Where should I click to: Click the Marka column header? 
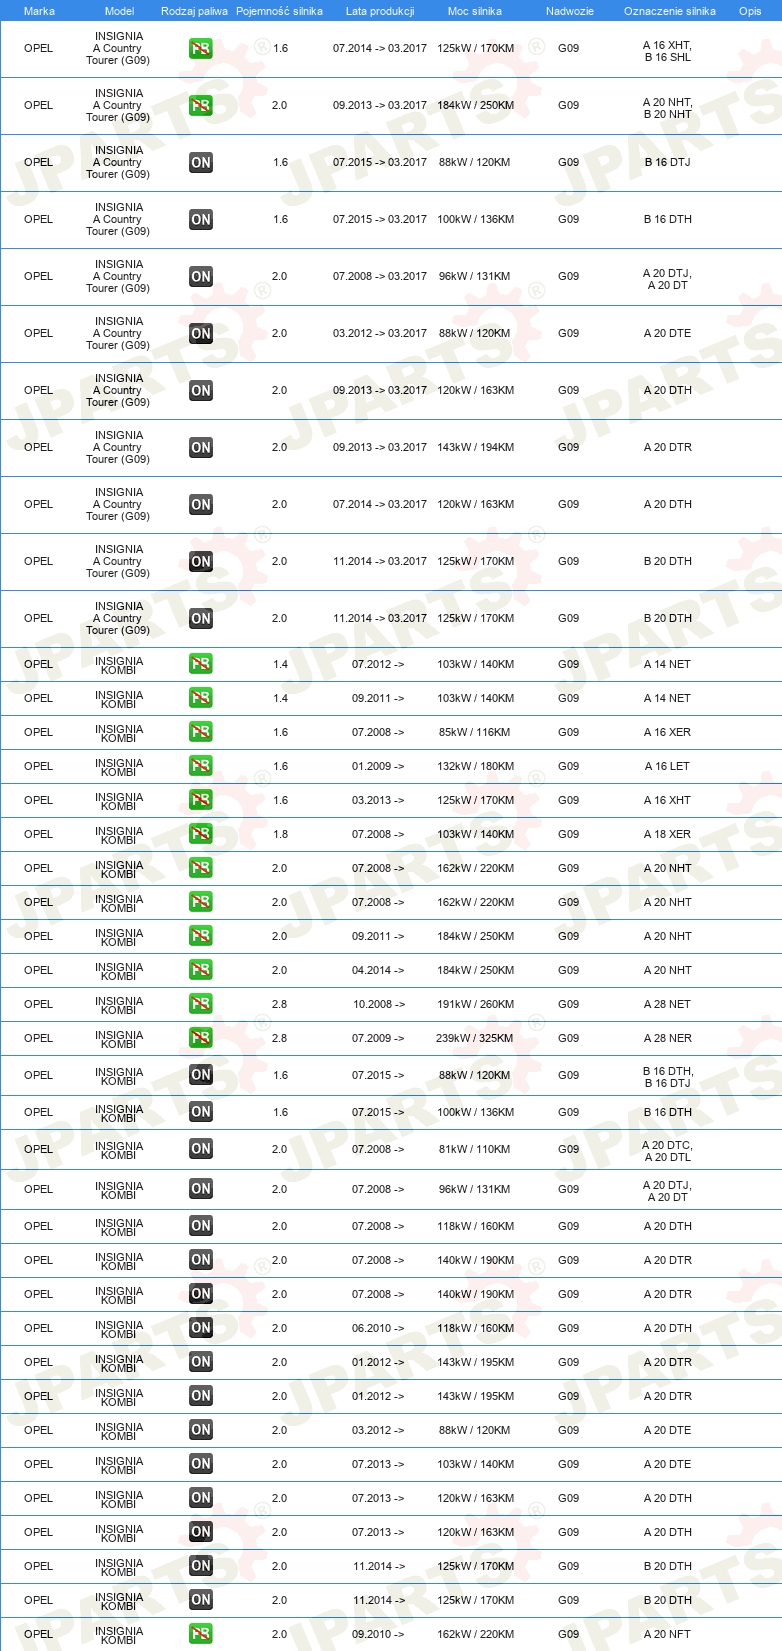(39, 11)
